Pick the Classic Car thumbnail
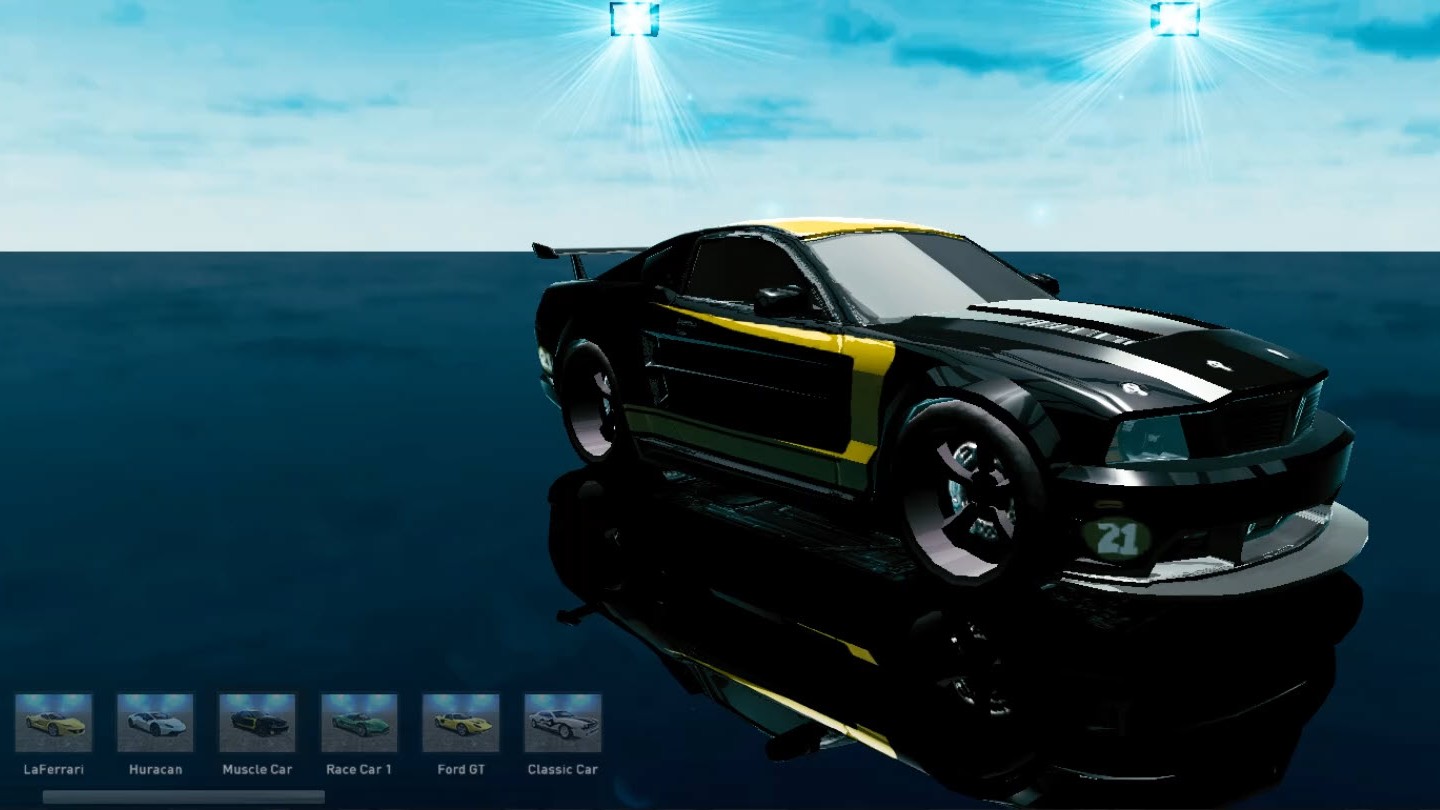Screen dimensions: 1440x810 (x=563, y=723)
